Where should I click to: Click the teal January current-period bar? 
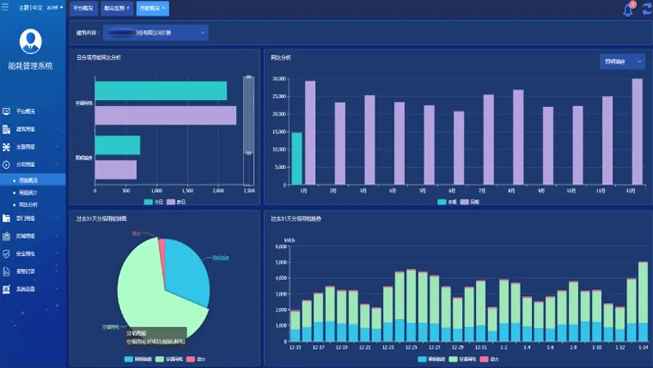[297, 159]
